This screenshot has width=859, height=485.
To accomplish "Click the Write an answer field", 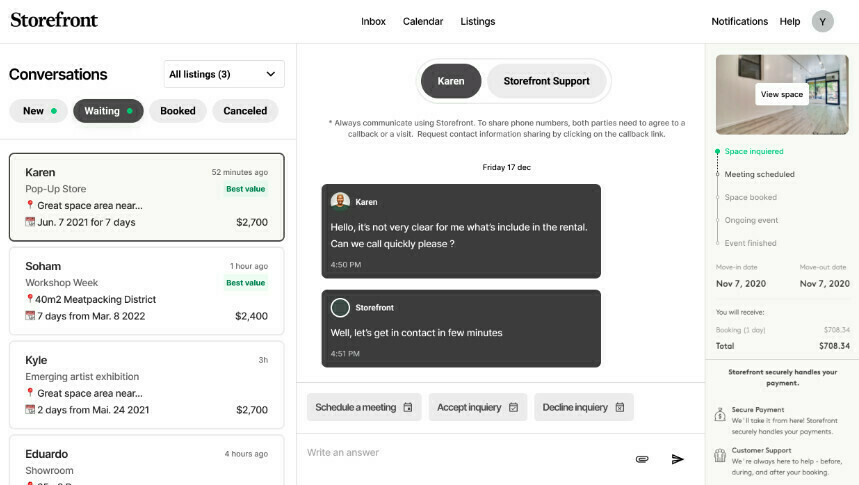I will point(460,453).
